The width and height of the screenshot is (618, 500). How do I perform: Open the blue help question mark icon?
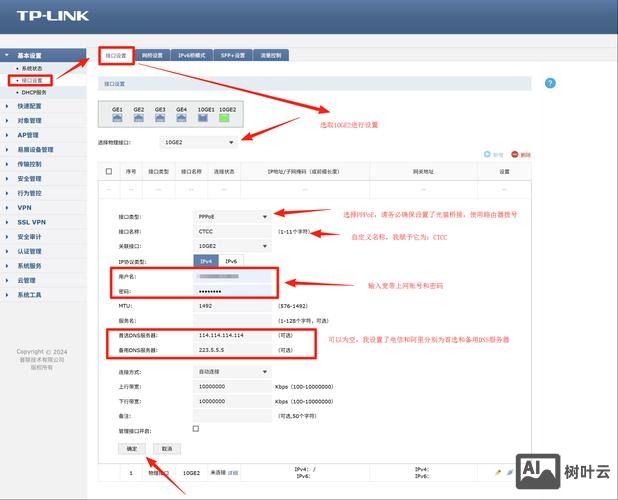[x=550, y=83]
